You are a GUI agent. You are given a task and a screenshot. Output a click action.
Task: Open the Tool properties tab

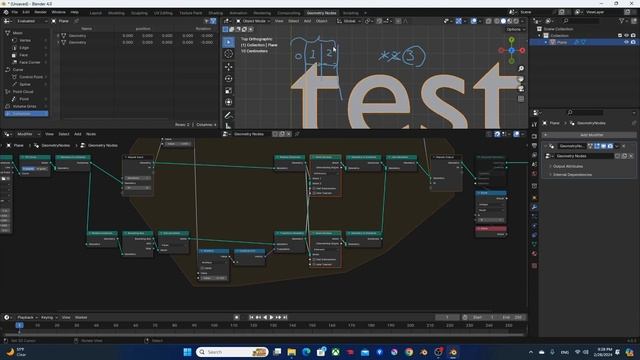pyautogui.click(x=534, y=124)
